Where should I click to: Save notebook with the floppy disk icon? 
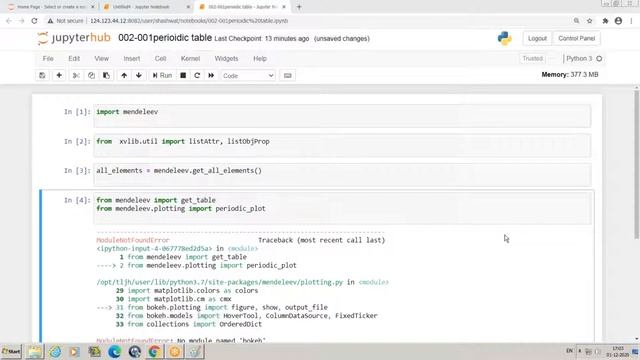click(42, 76)
